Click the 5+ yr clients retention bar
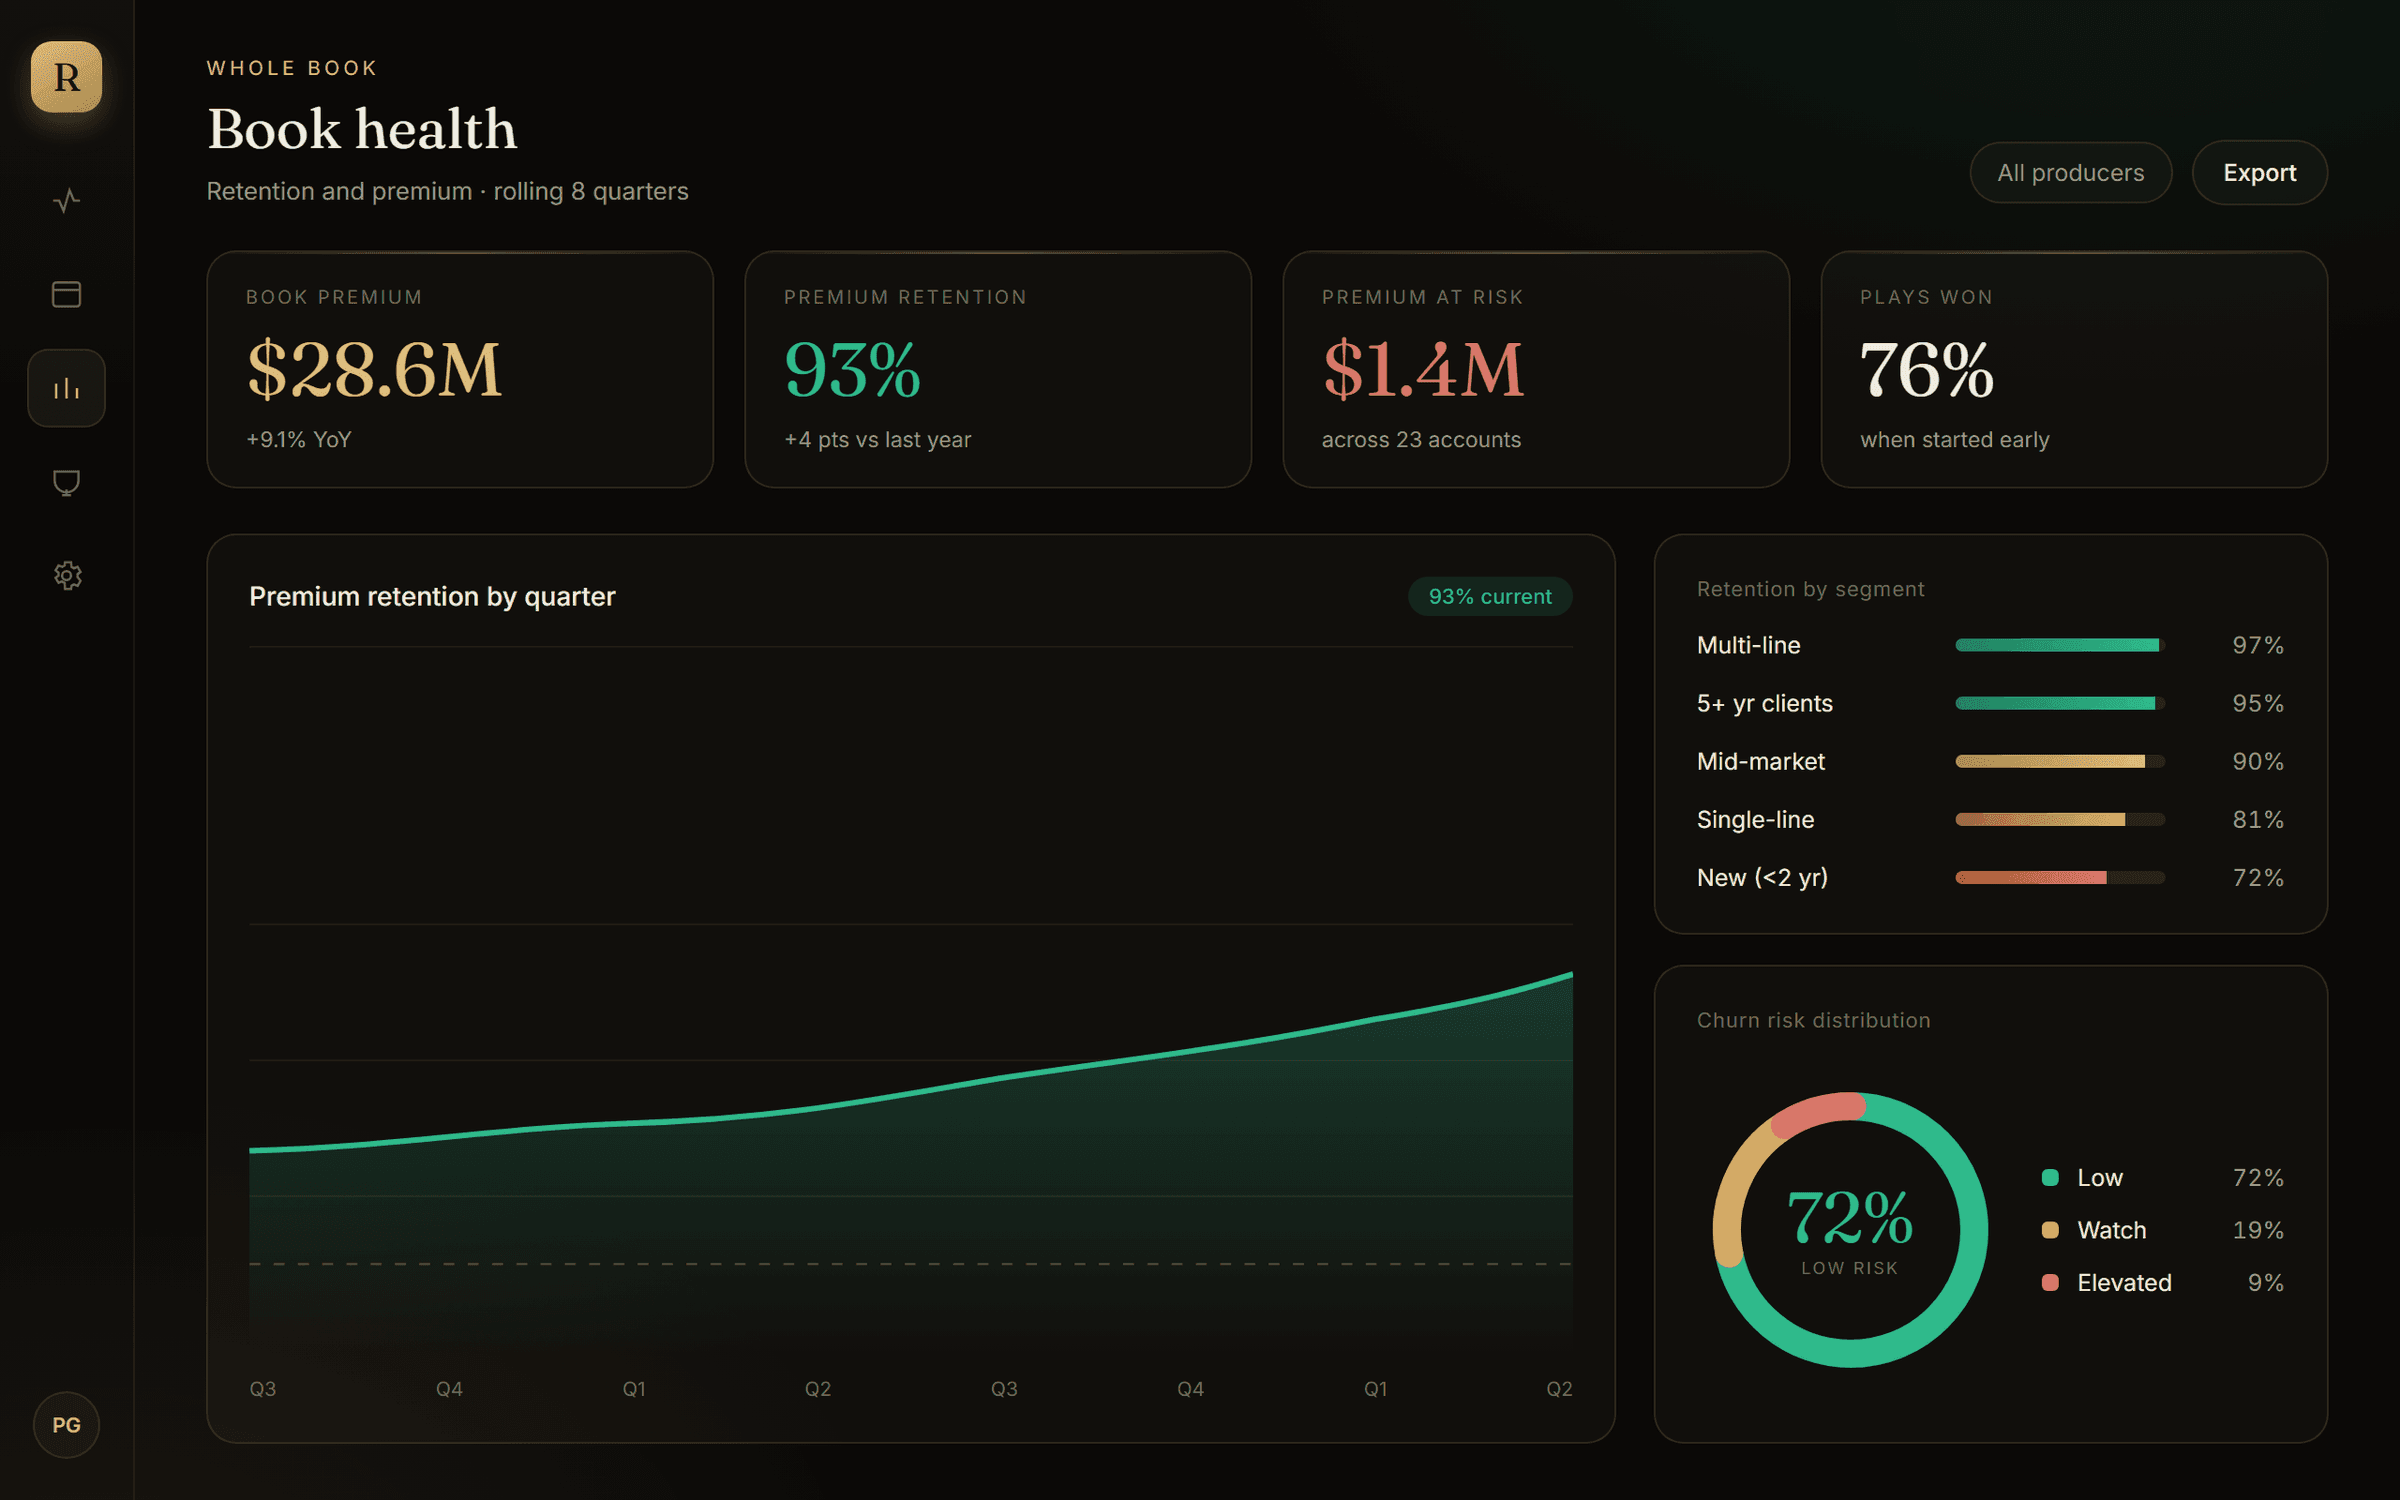2400x1500 pixels. coord(2060,703)
